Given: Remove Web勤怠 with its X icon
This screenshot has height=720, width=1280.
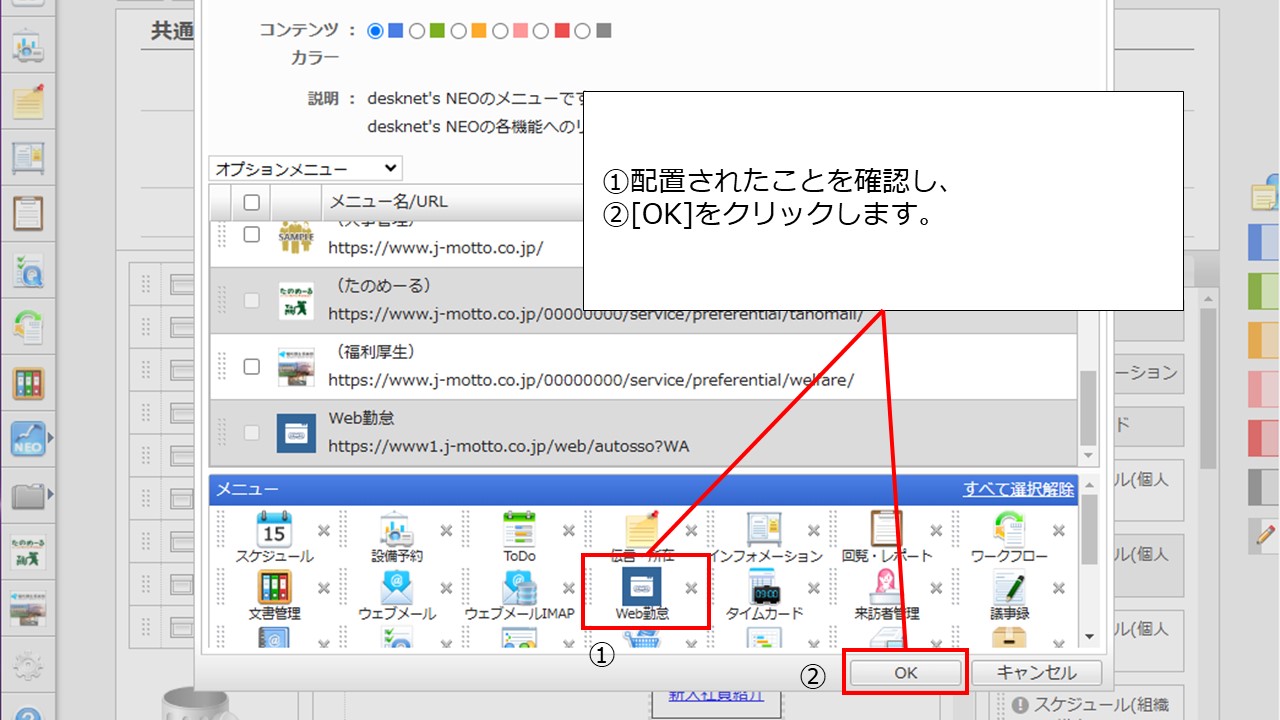Looking at the screenshot, I should [x=691, y=588].
